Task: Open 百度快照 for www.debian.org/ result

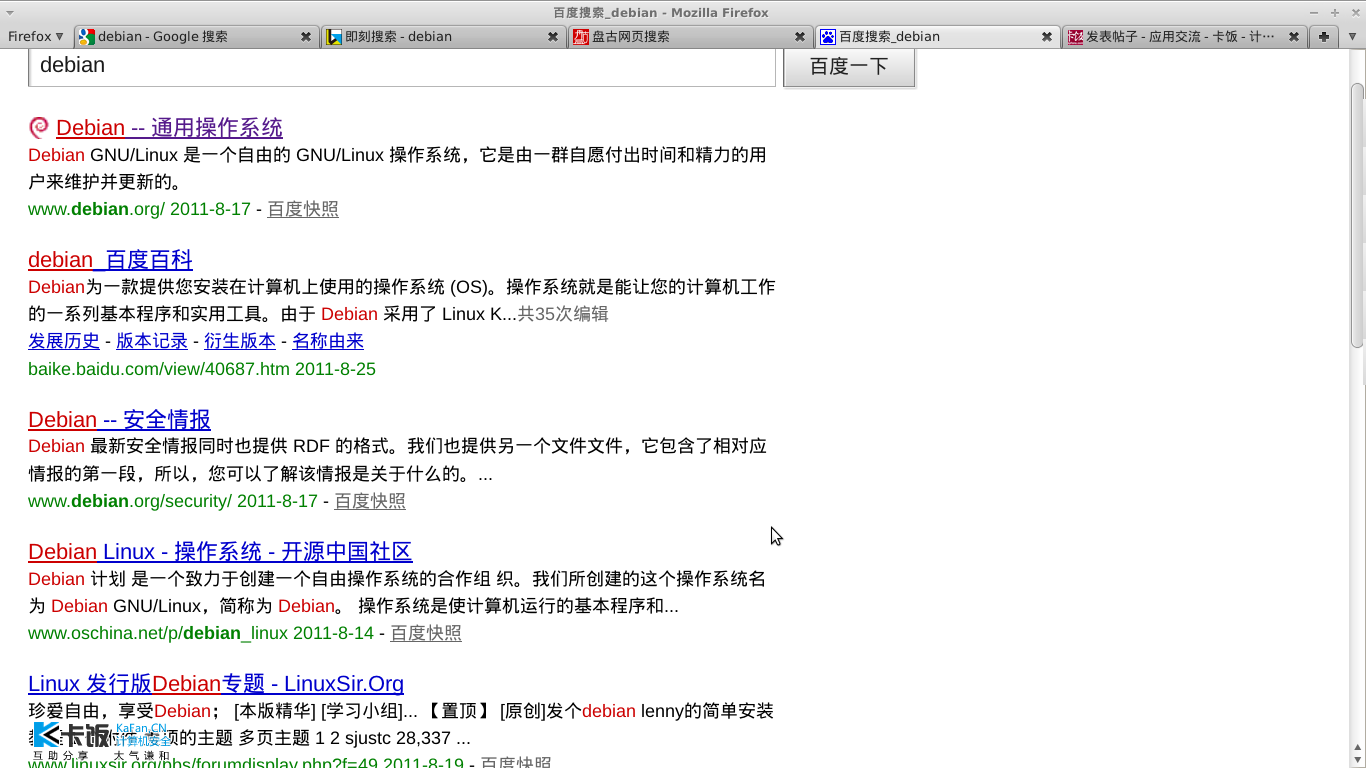Action: [303, 209]
